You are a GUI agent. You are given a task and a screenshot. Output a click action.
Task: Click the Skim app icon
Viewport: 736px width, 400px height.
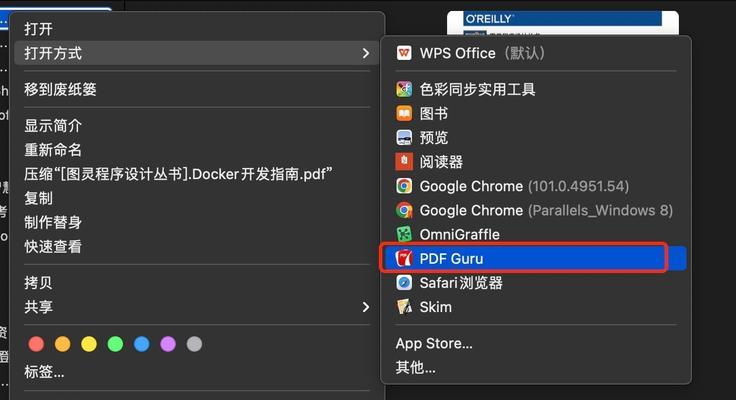coord(404,307)
